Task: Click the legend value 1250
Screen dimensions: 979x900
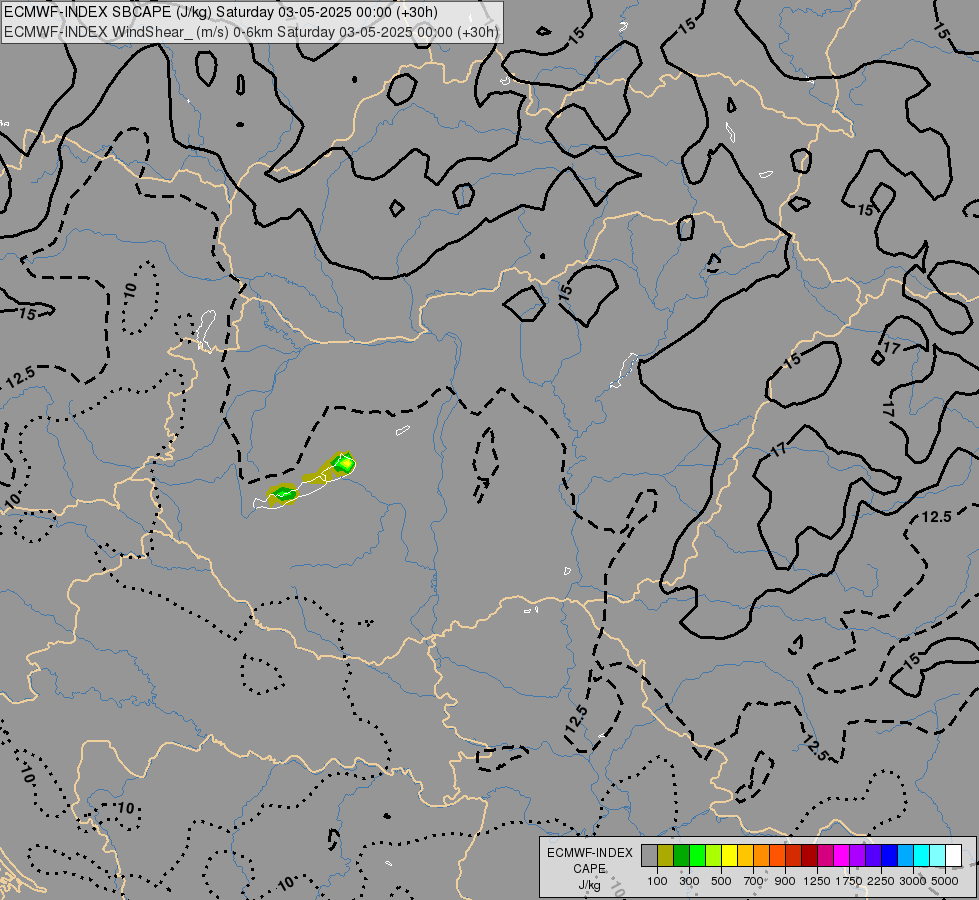Action: tap(817, 881)
